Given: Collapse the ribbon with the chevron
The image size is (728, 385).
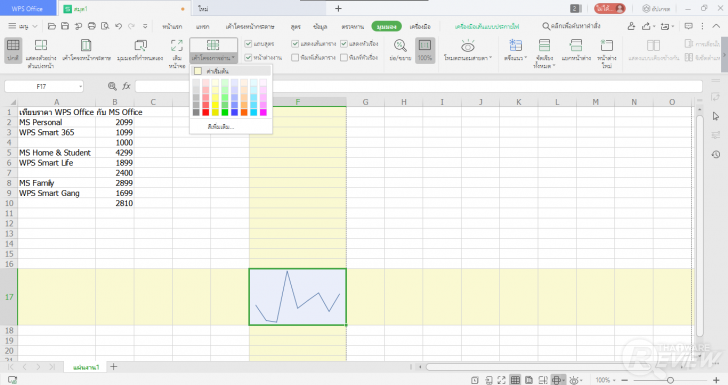Looking at the screenshot, I should pos(716,26).
